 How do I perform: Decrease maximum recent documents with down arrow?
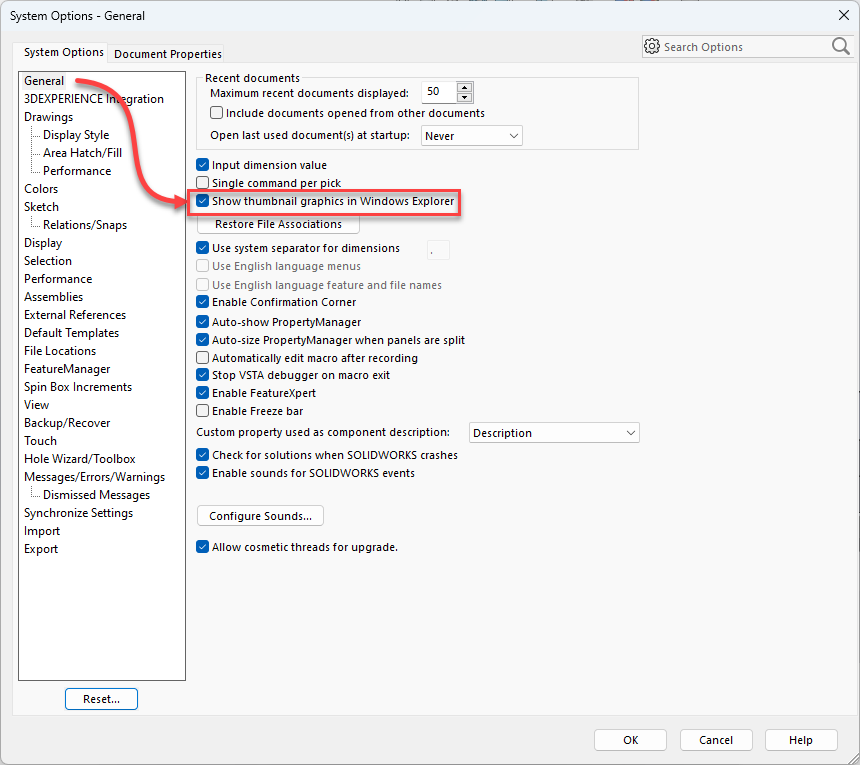(x=464, y=96)
